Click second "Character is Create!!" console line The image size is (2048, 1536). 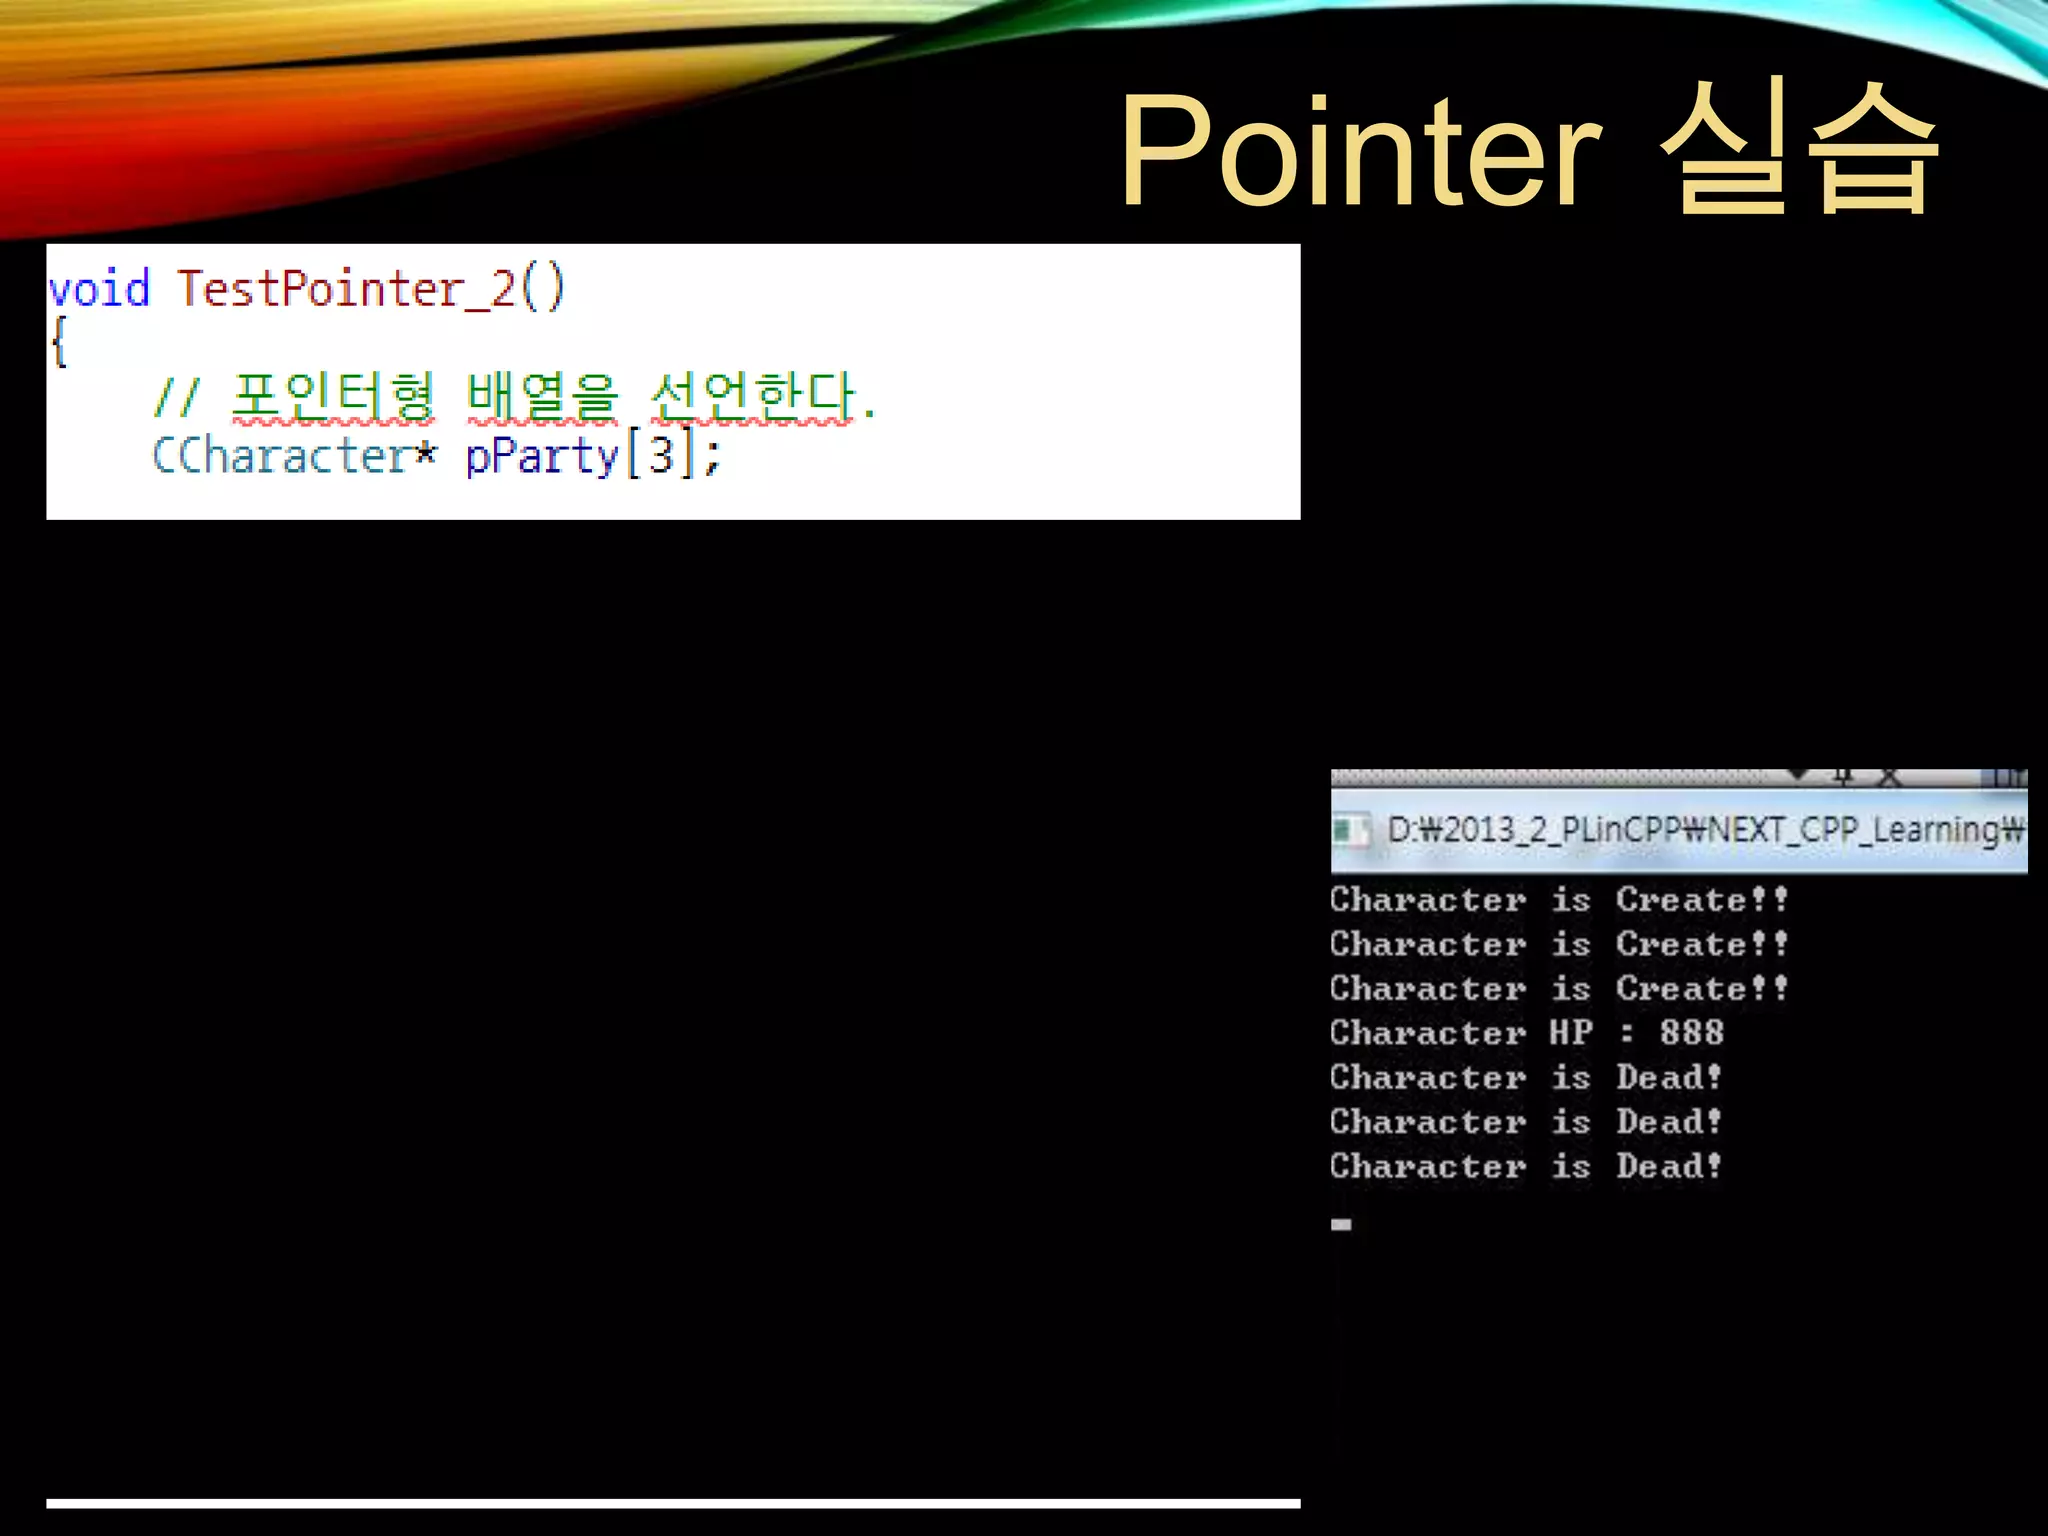pyautogui.click(x=1558, y=943)
